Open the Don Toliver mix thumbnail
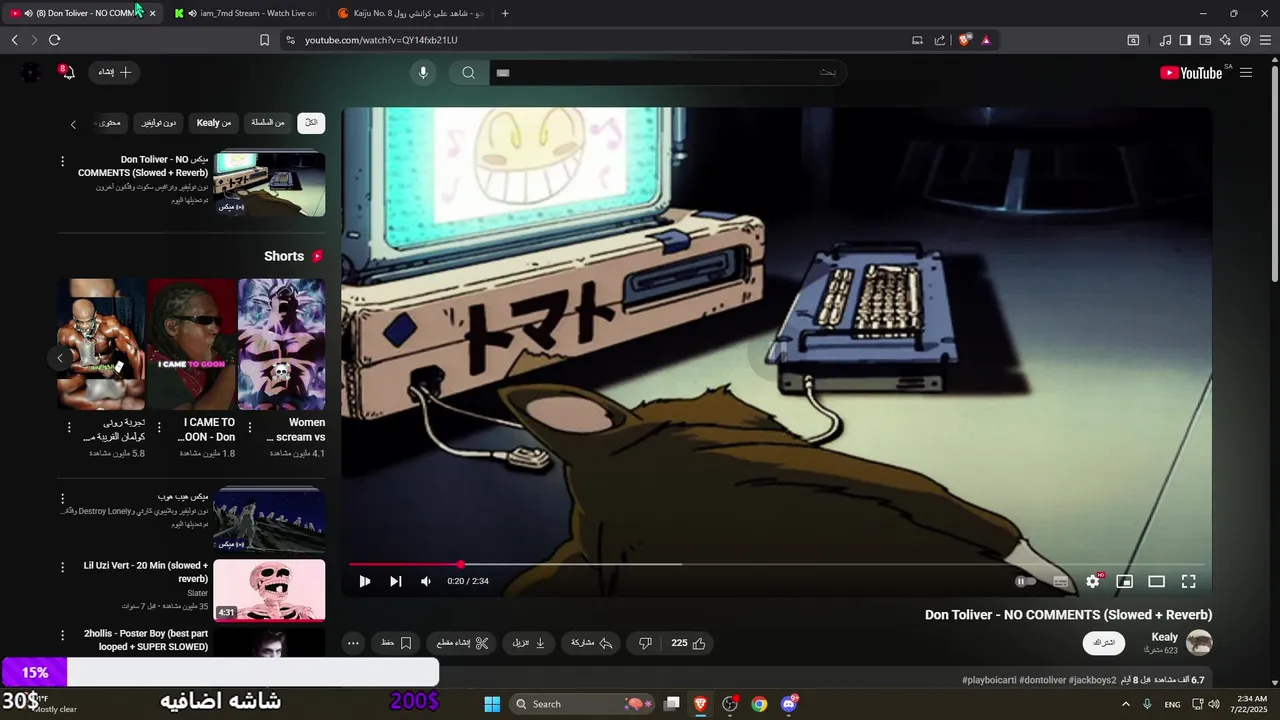 click(269, 184)
